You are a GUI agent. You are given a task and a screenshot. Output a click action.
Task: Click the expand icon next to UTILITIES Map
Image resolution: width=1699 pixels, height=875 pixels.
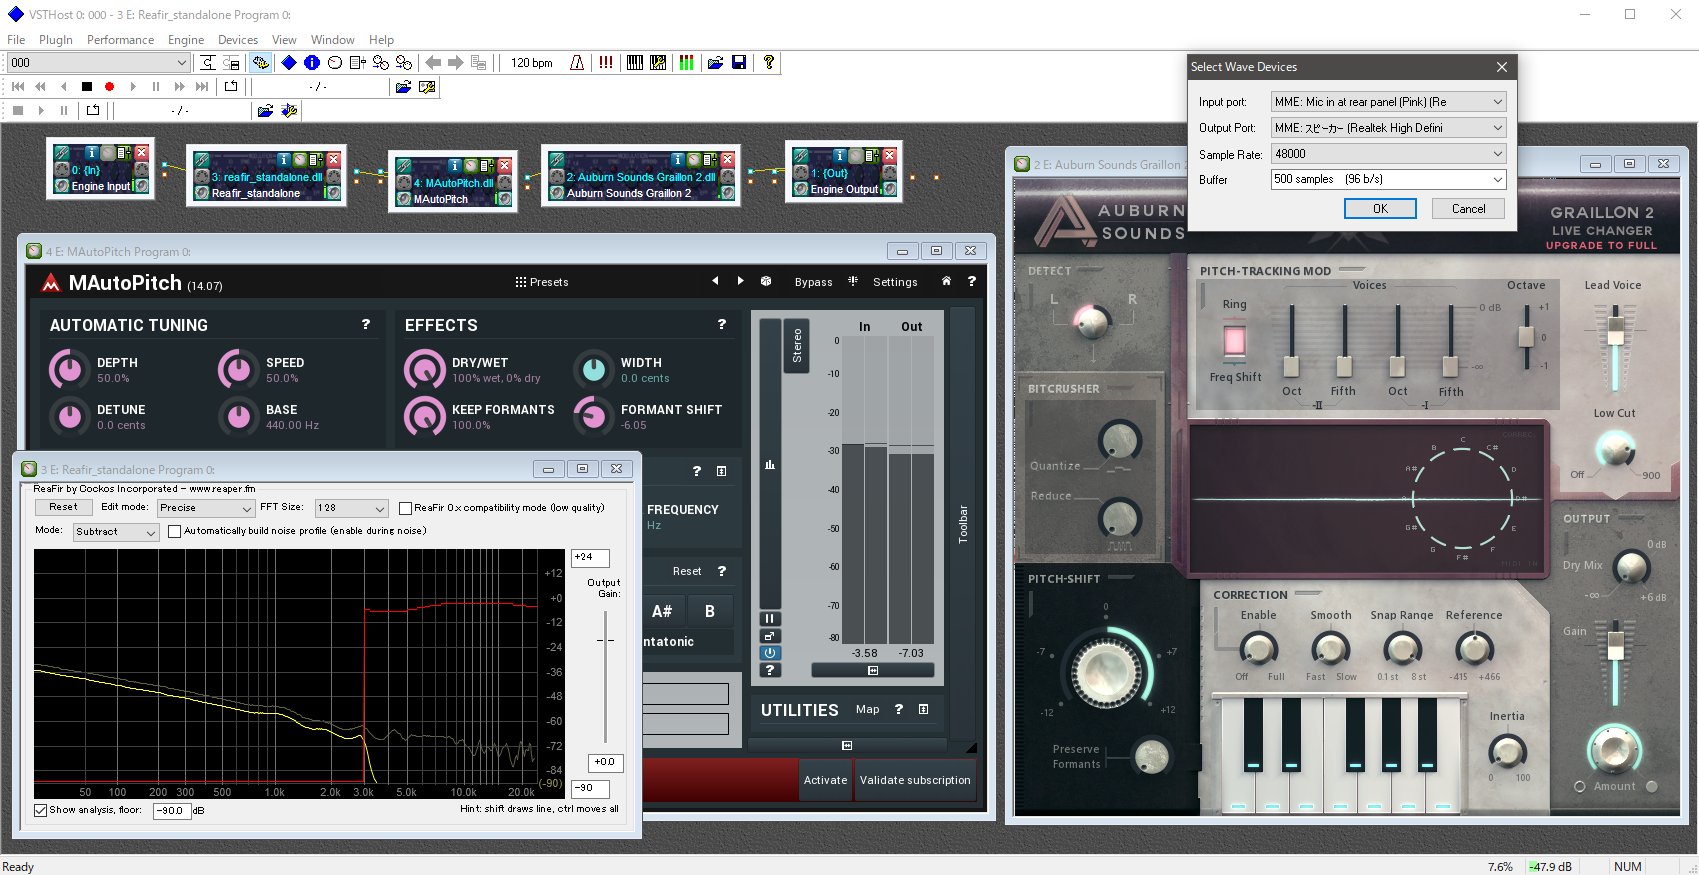point(923,709)
